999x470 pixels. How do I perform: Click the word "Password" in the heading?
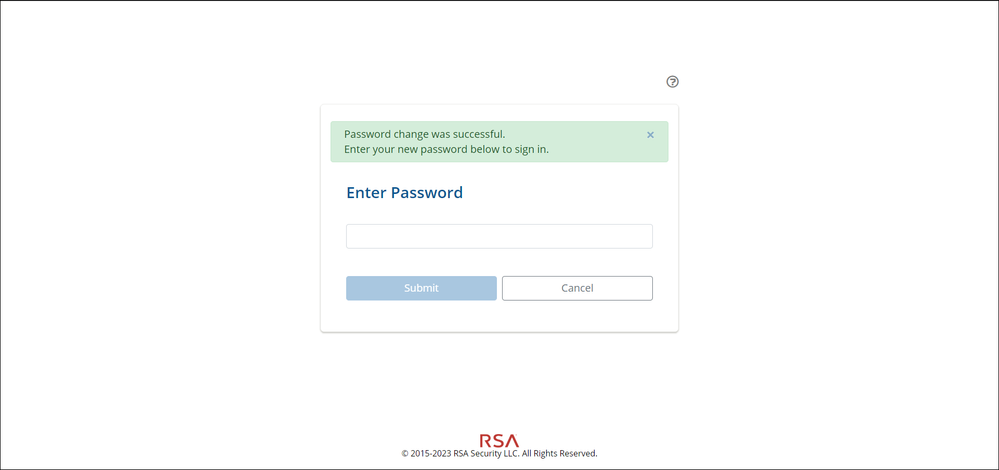point(427,193)
